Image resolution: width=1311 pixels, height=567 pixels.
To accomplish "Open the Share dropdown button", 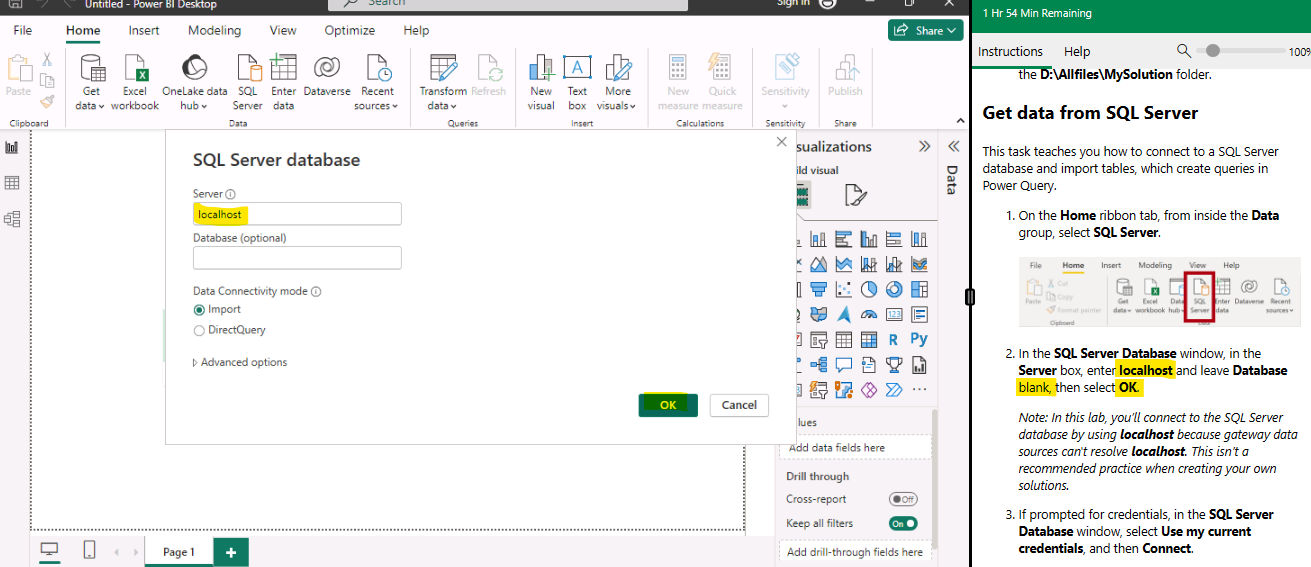I will (x=926, y=30).
